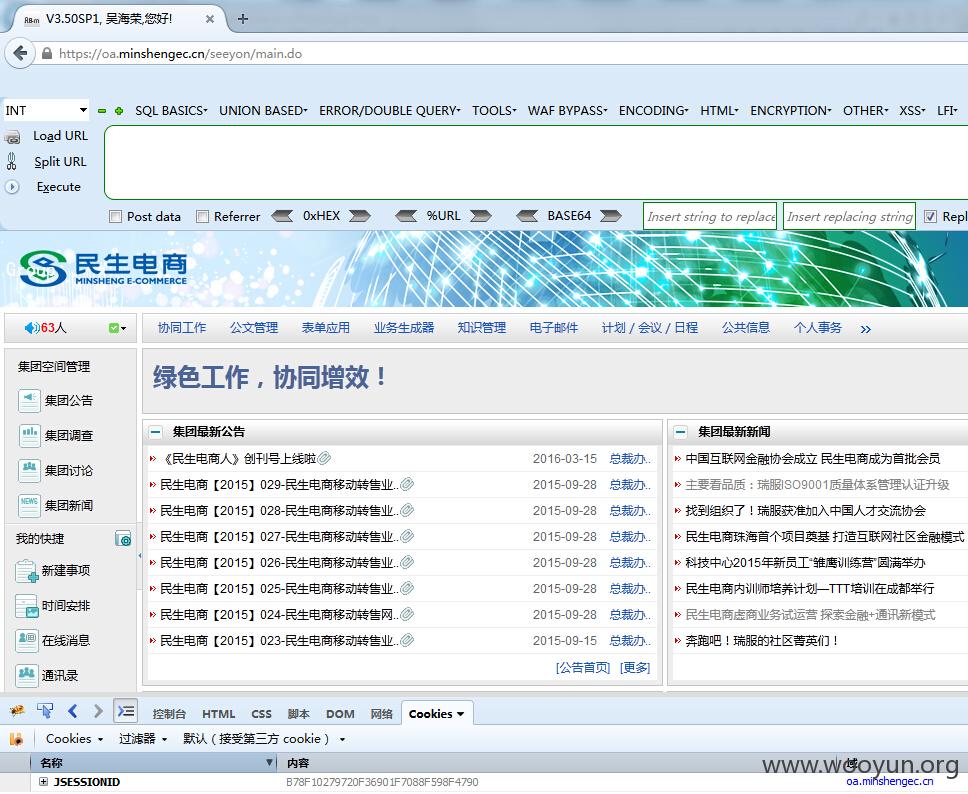Image resolution: width=968 pixels, height=794 pixels.
Task: Click the 时间安排 icon
Action: [x=27, y=606]
